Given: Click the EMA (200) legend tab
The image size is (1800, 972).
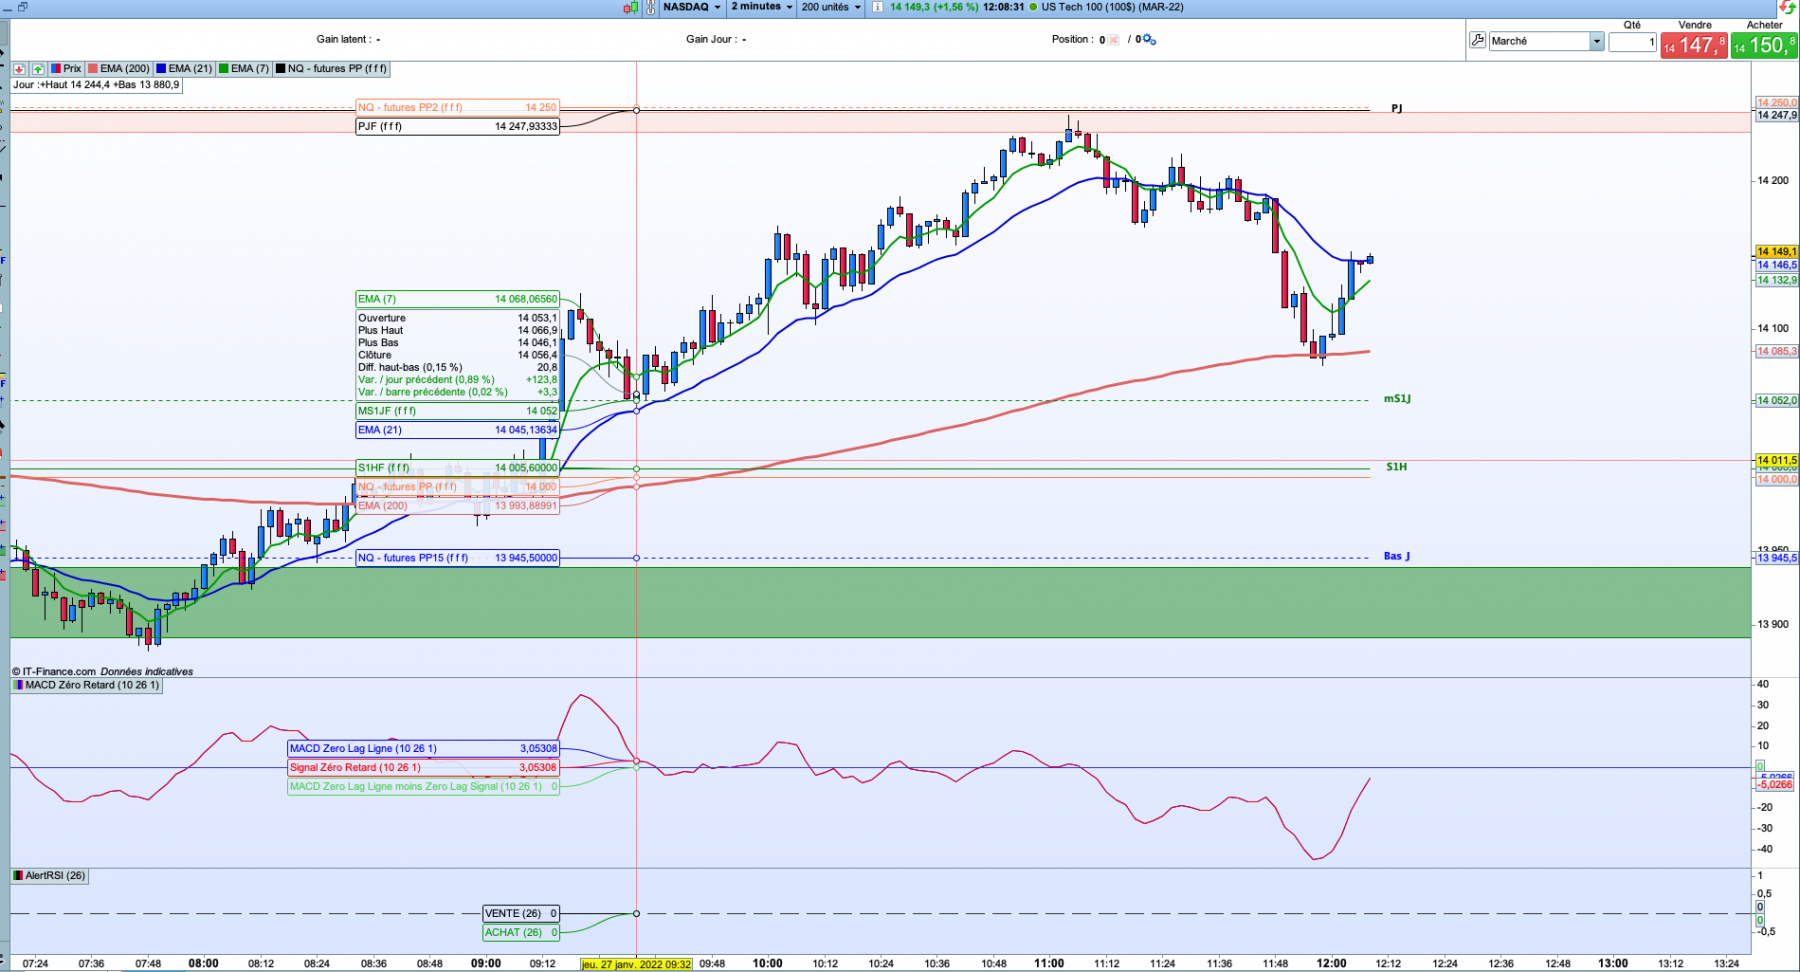Looking at the screenshot, I should (x=119, y=69).
